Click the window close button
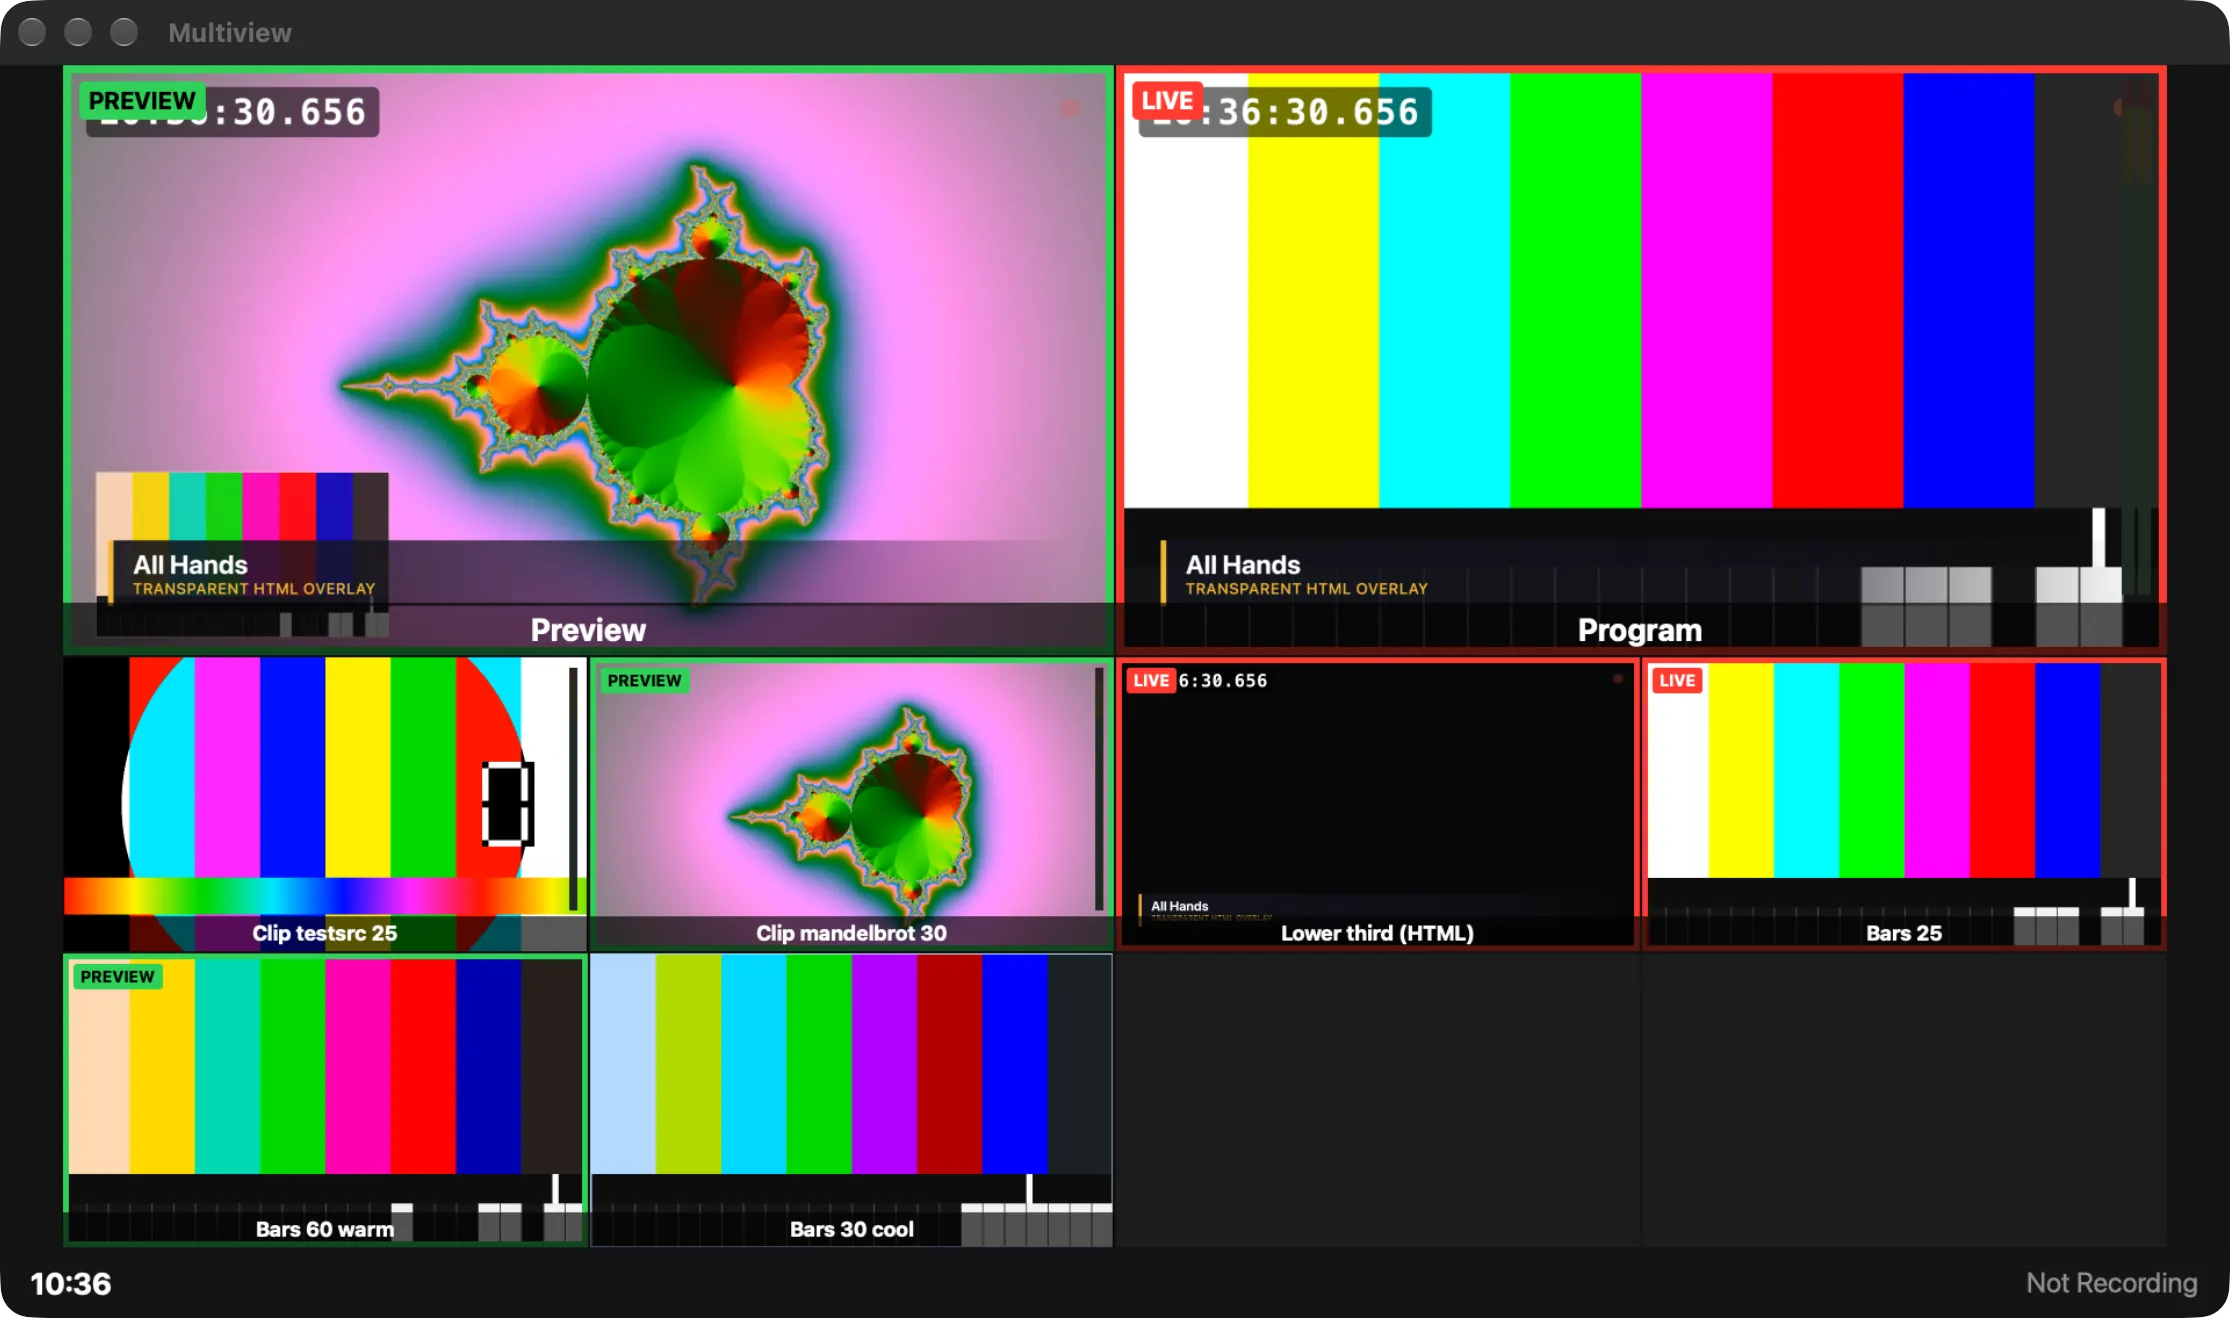This screenshot has width=2230, height=1318. coord(32,33)
